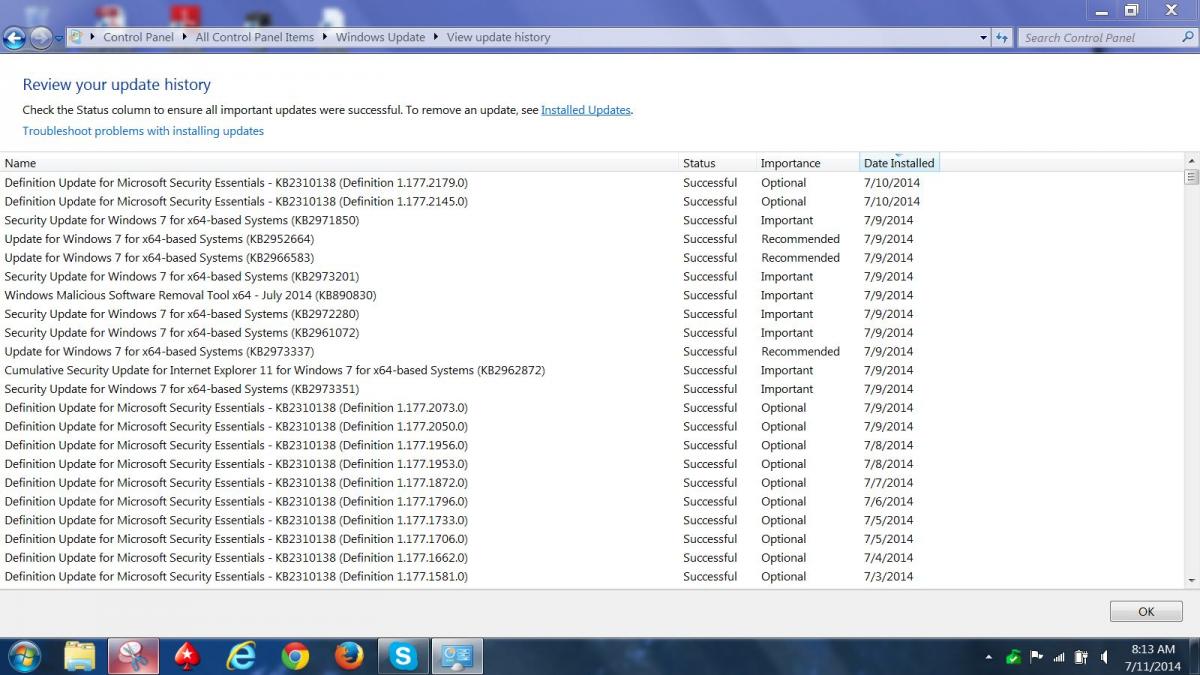Select the Internet Explorer 11 KB2962872 row

592,370
